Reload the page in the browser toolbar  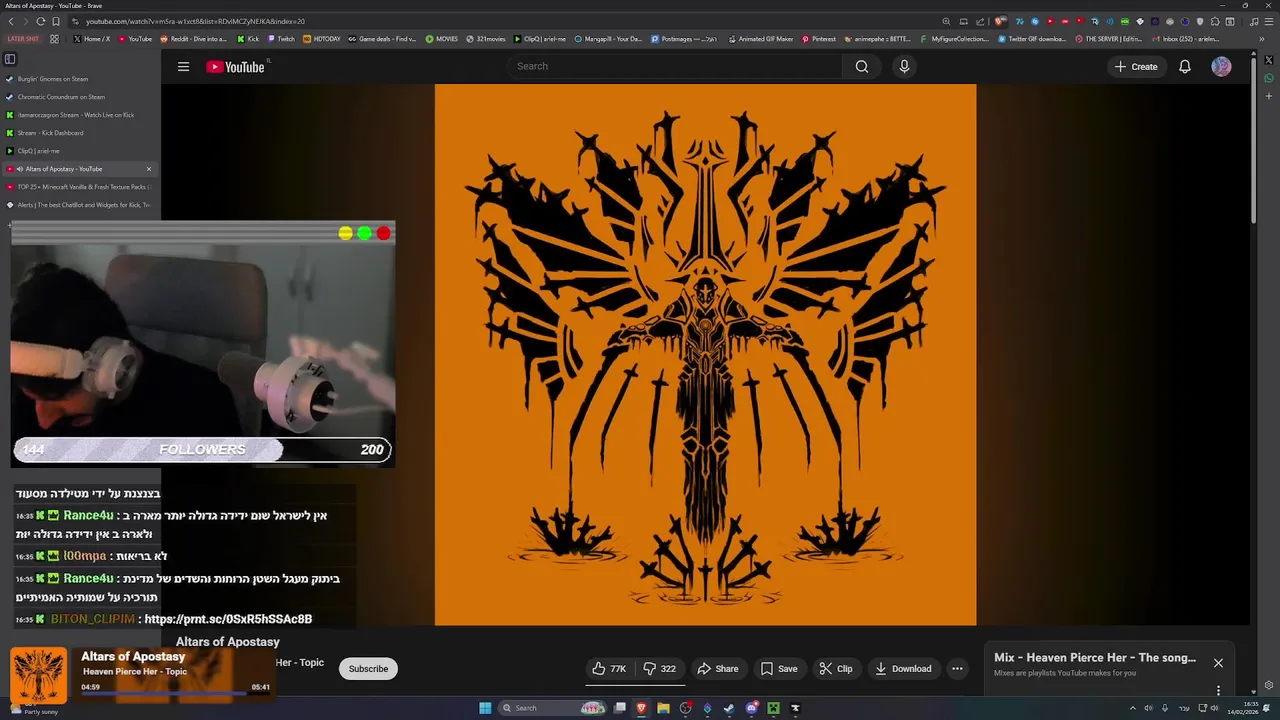point(40,21)
